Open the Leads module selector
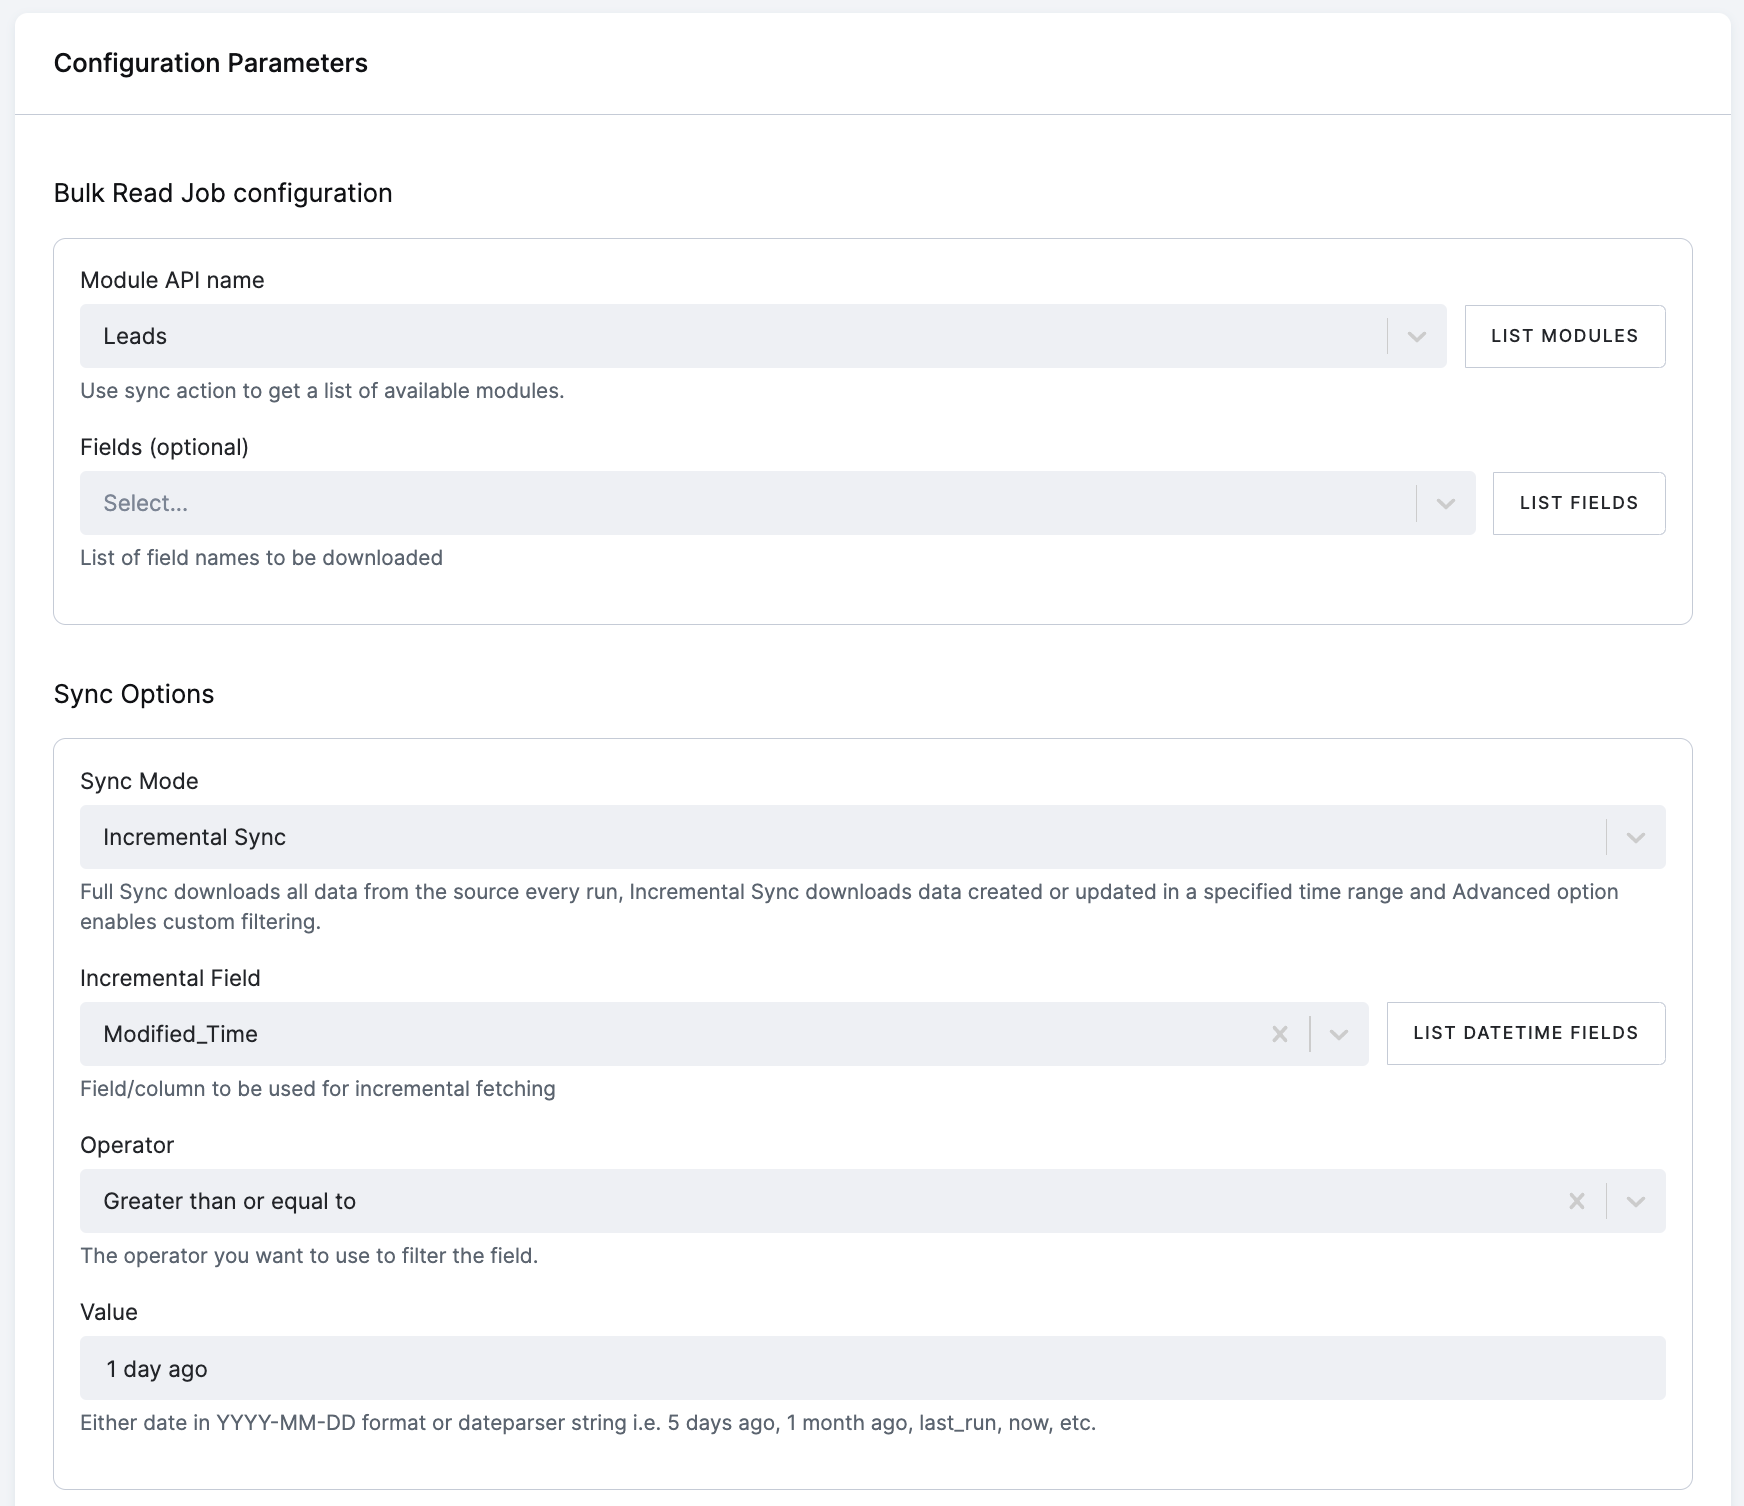 click(x=700, y=336)
